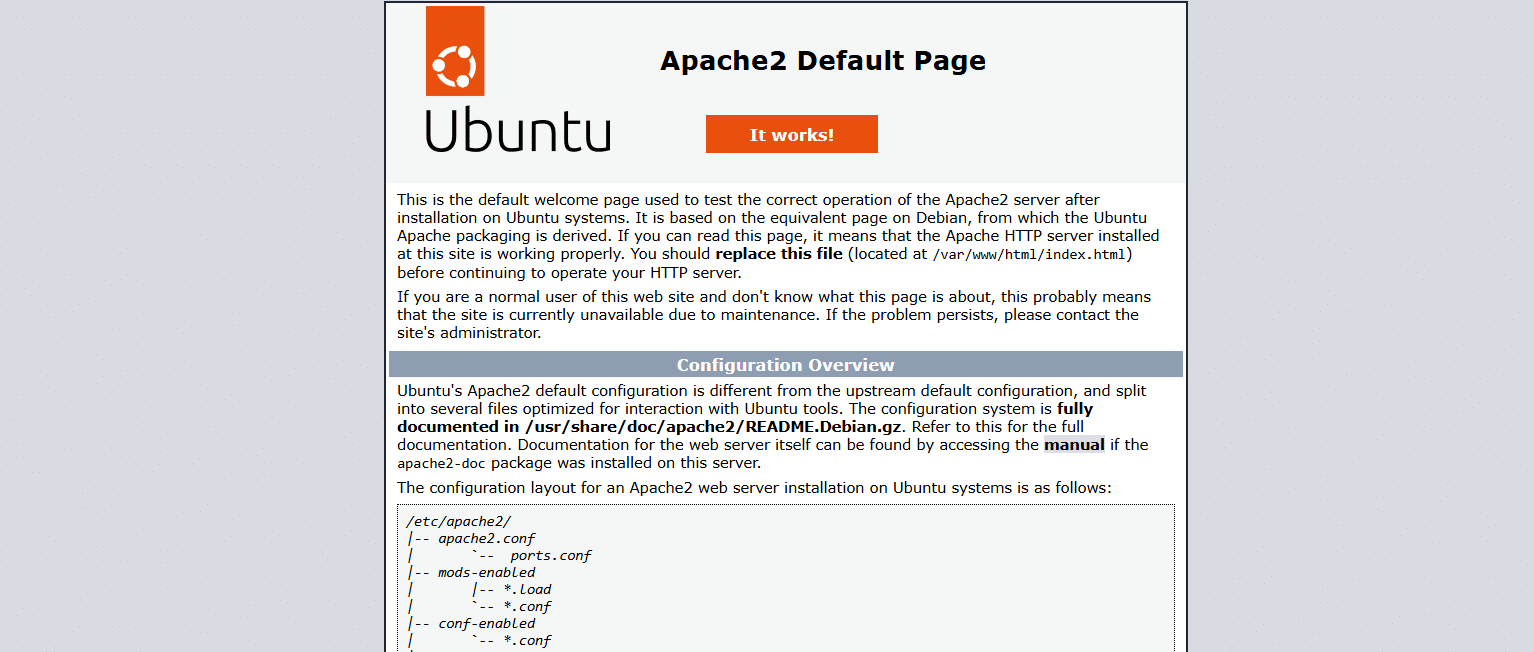Open the highlighted 'manual' documentation link
The width and height of the screenshot is (1534, 652).
click(x=1074, y=444)
